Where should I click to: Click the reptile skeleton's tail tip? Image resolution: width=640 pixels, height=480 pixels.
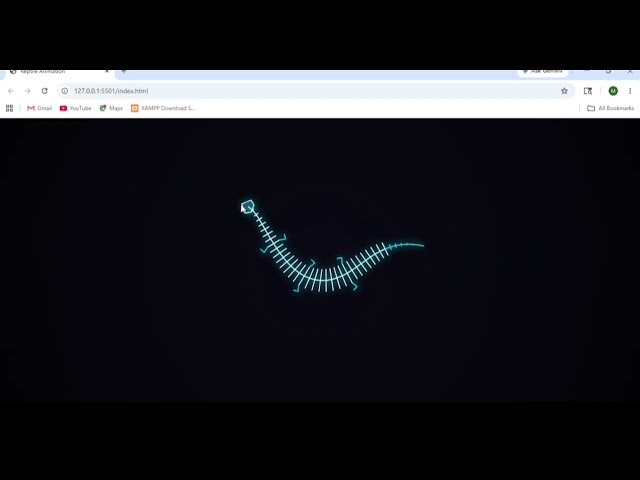pyautogui.click(x=422, y=245)
